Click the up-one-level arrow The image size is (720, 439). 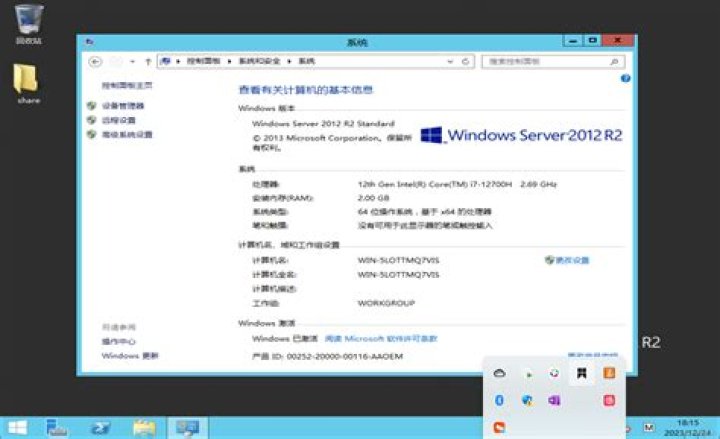(x=148, y=62)
